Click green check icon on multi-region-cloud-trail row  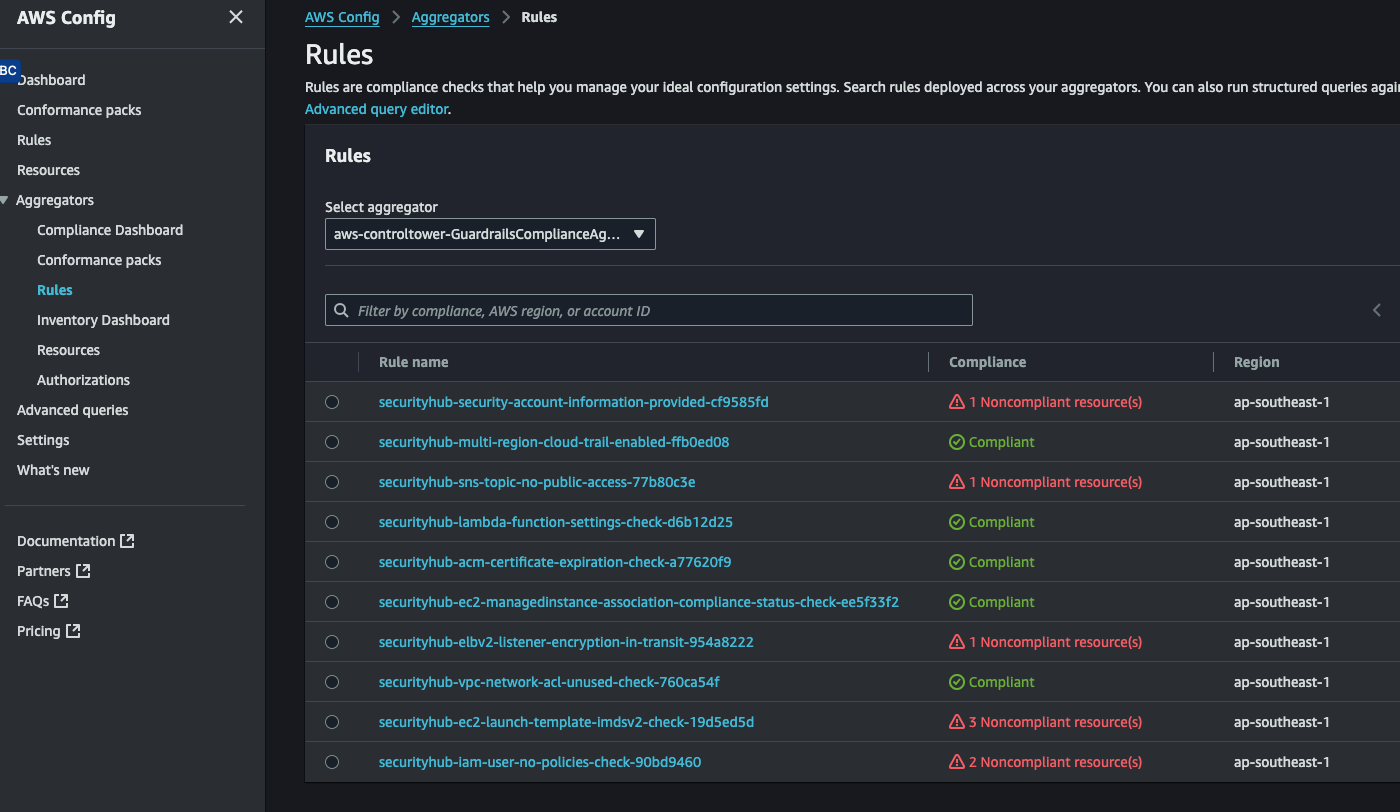point(957,442)
